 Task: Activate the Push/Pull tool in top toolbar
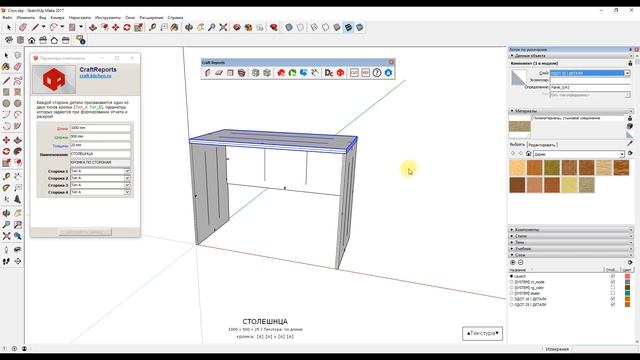coord(93,27)
